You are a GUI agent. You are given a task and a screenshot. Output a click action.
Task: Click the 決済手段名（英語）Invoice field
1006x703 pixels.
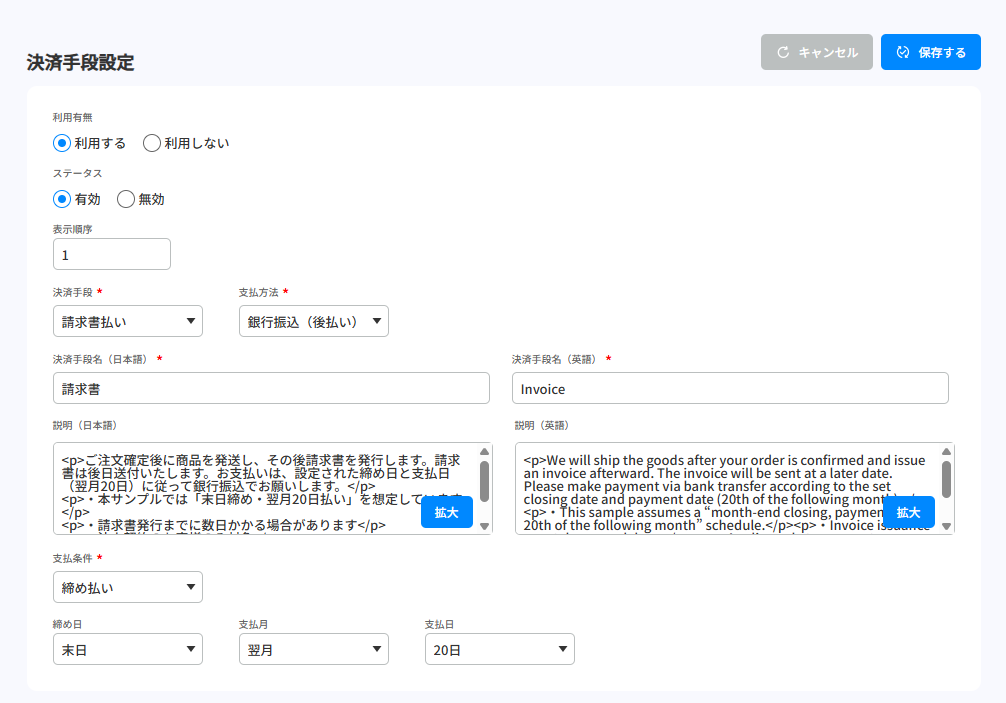click(729, 388)
